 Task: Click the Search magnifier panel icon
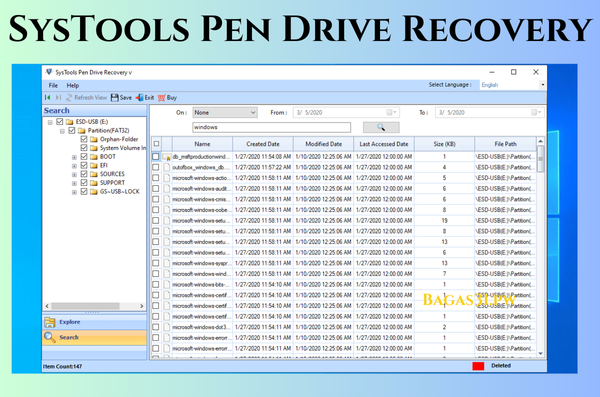click(50, 337)
